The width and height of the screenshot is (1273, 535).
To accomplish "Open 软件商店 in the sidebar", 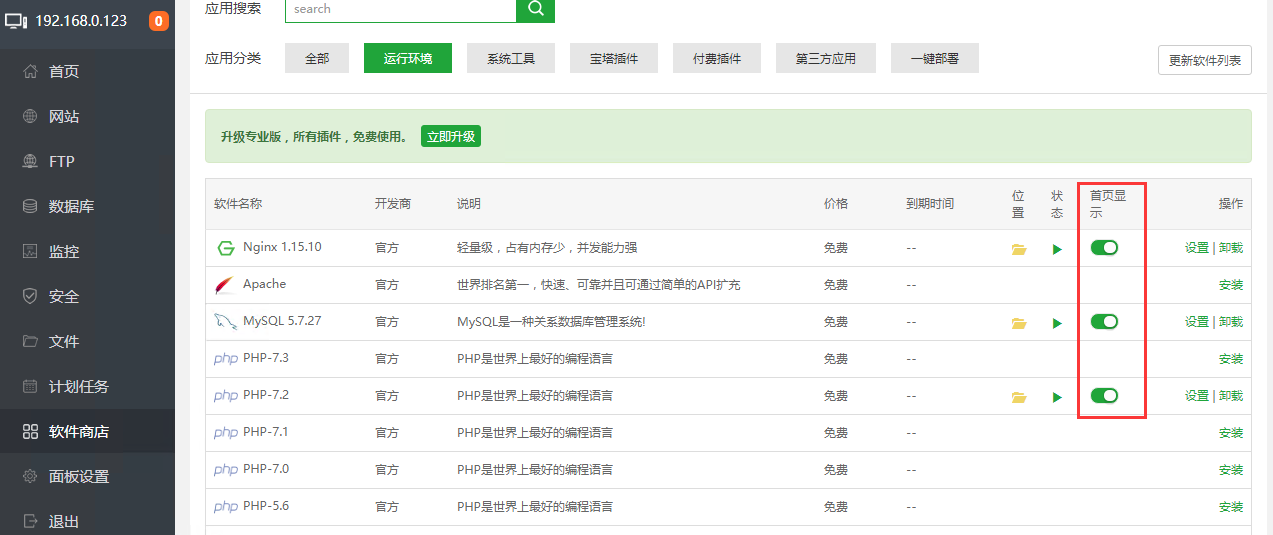I will [x=87, y=431].
